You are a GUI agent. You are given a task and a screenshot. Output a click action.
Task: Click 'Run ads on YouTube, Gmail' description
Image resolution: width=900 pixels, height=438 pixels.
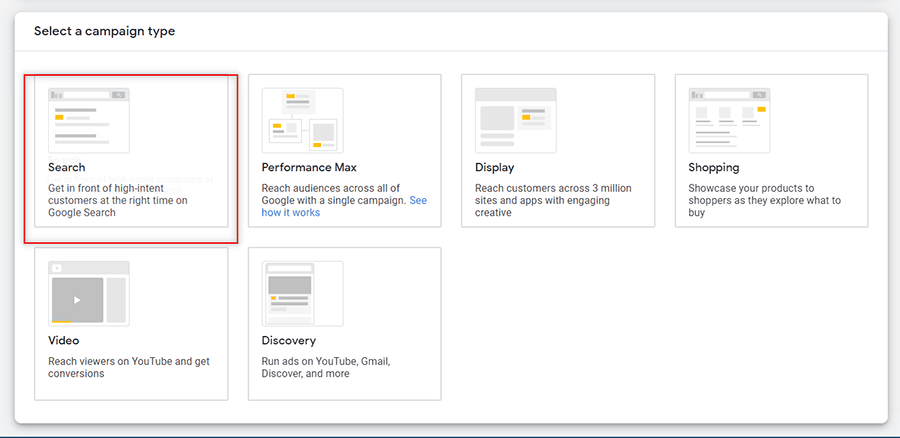pos(326,367)
